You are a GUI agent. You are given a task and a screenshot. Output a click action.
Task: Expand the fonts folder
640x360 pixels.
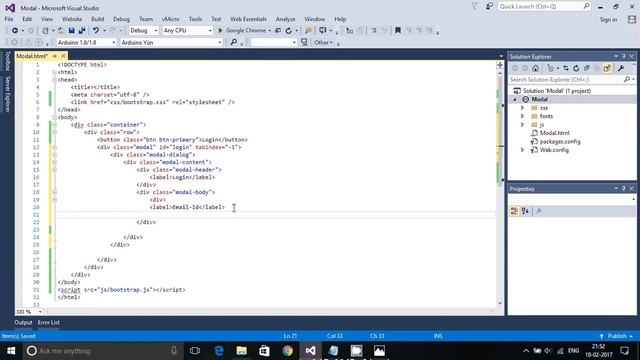tap(522, 116)
